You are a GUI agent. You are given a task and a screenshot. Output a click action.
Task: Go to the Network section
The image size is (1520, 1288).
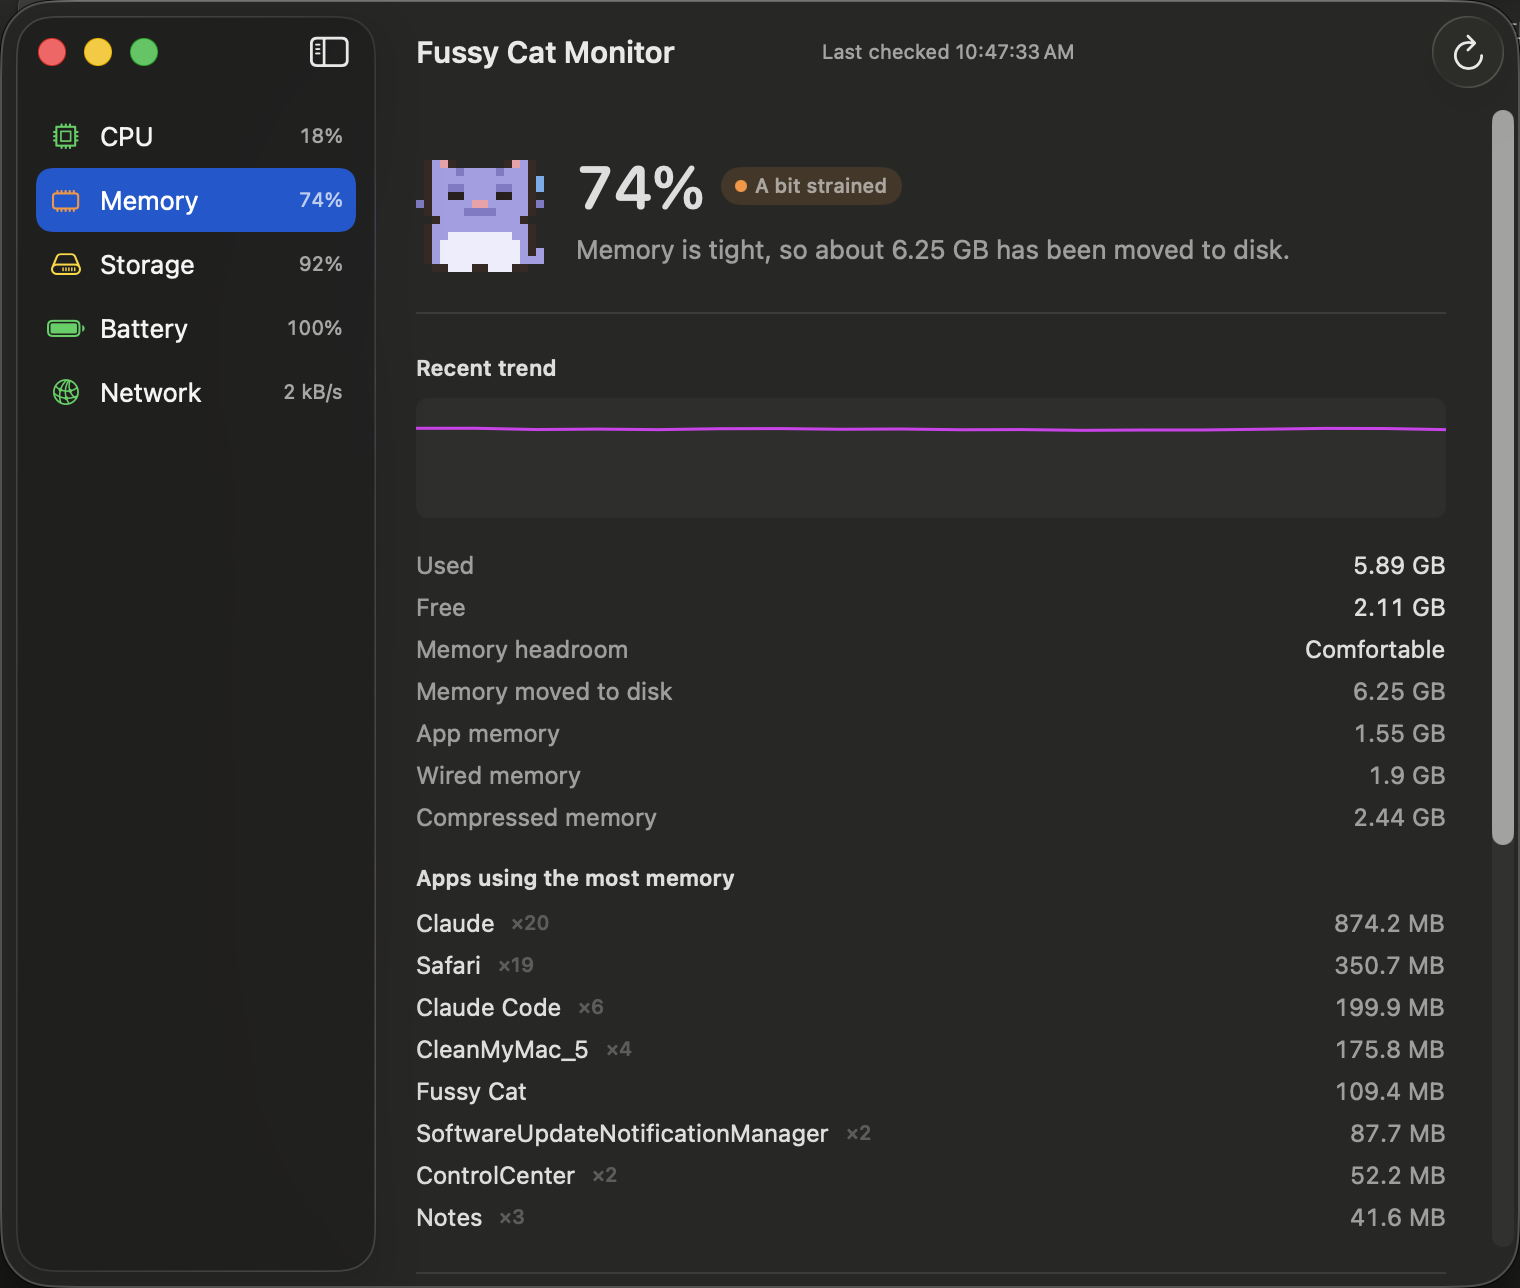tap(196, 392)
